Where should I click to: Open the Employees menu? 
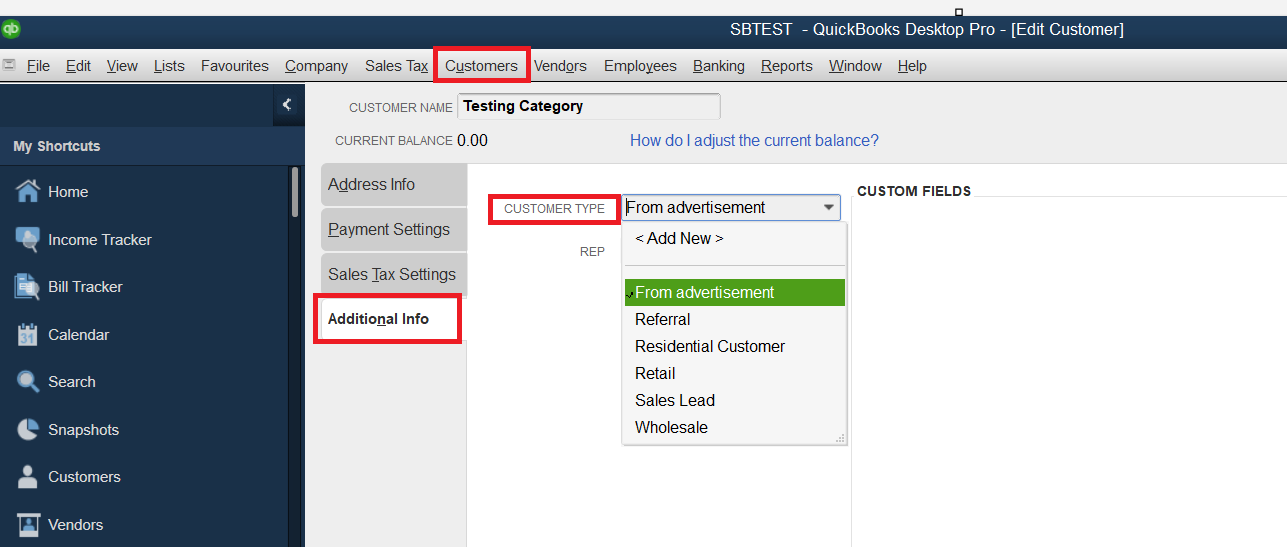[x=640, y=66]
